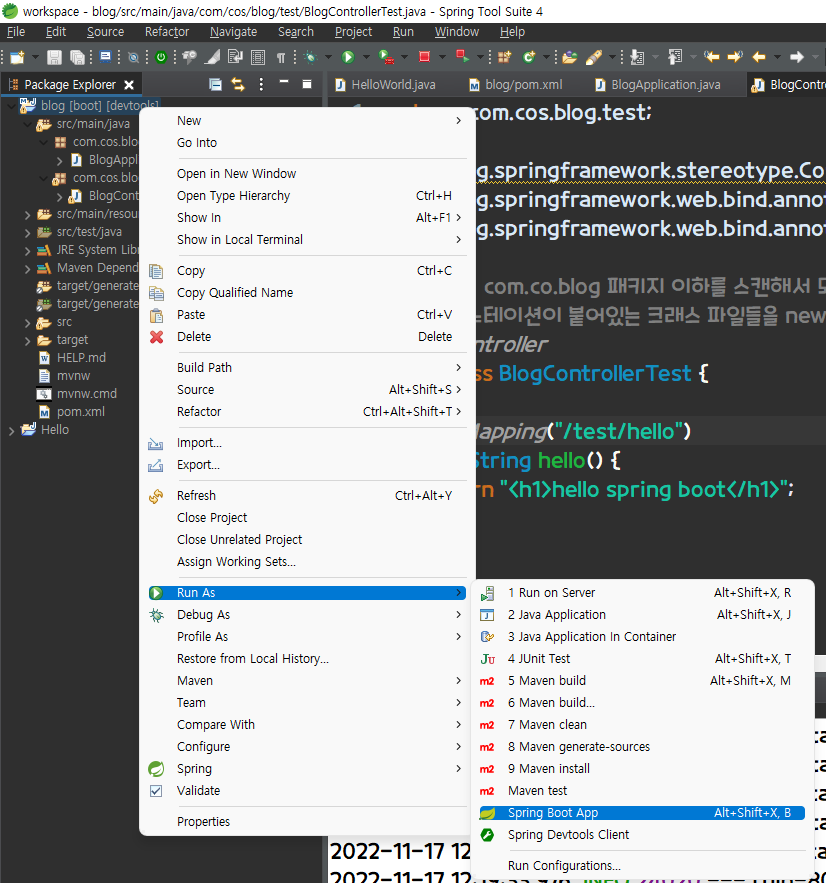Expand the Hello project tree arrow
The height and width of the screenshot is (883, 826).
[x=11, y=431]
